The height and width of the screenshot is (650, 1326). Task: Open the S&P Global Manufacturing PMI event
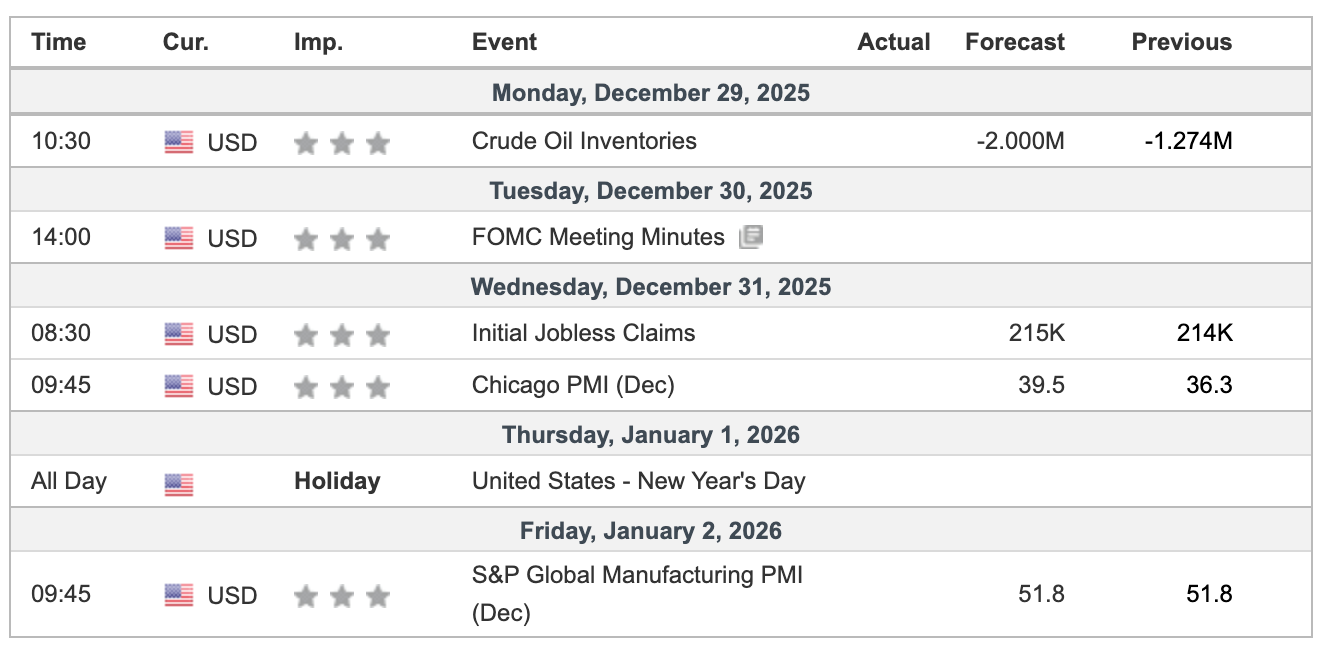pos(637,575)
